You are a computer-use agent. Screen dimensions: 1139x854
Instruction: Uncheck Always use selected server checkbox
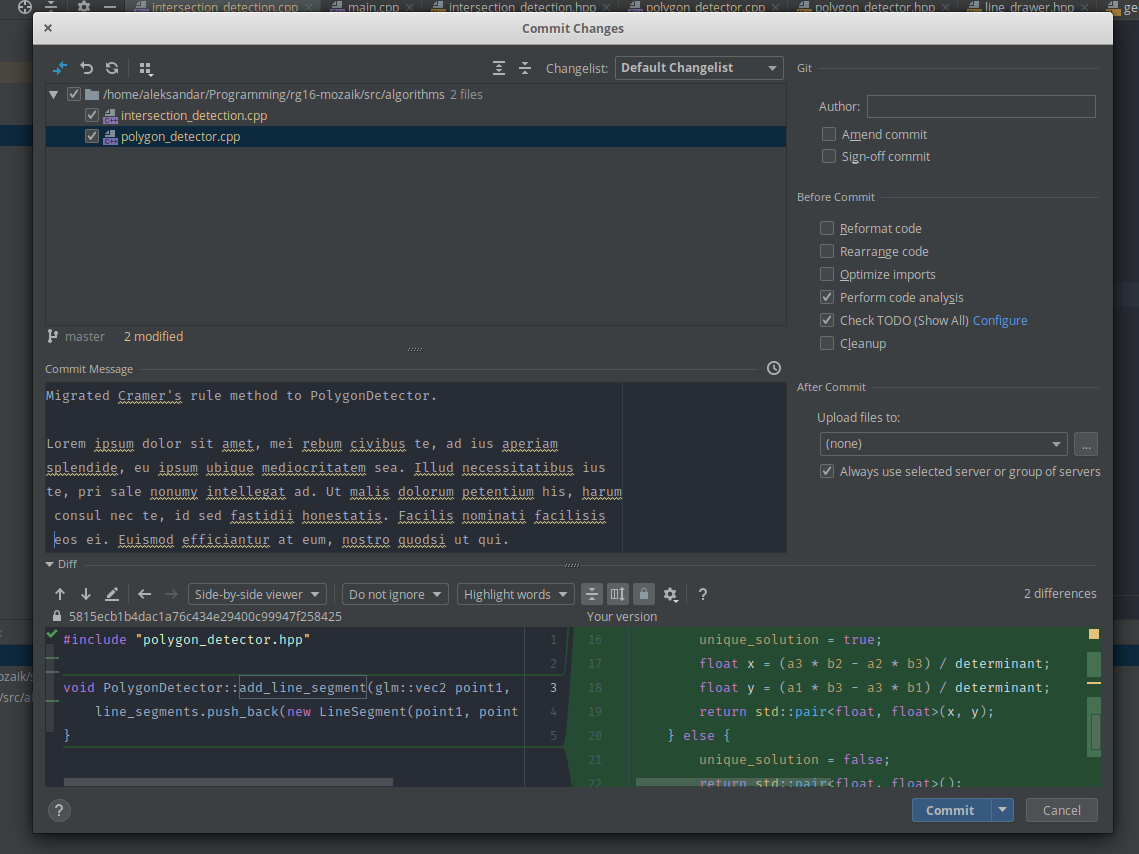(x=827, y=471)
